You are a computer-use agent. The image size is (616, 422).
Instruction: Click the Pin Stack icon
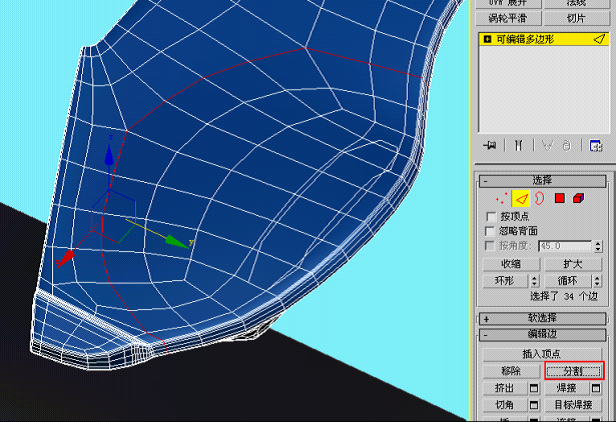click(x=490, y=146)
